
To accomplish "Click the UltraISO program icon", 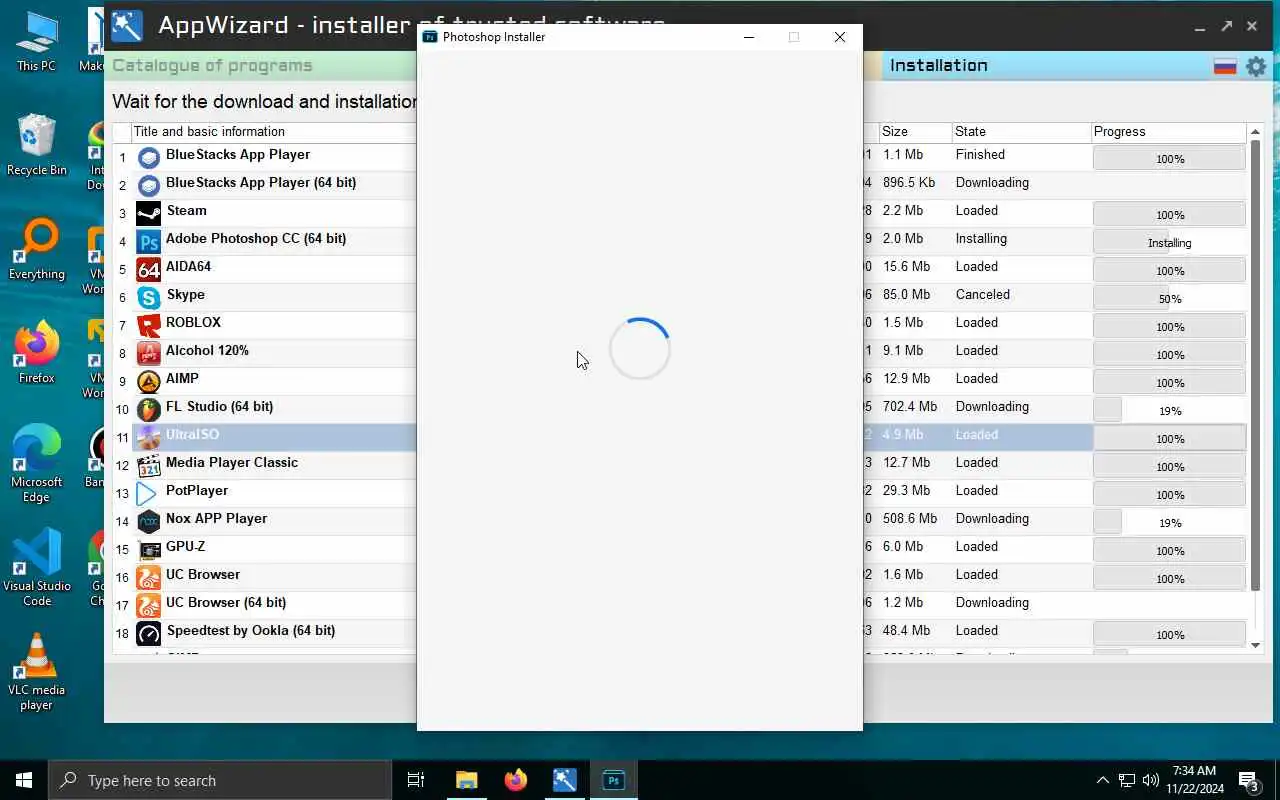I will click(x=148, y=438).
